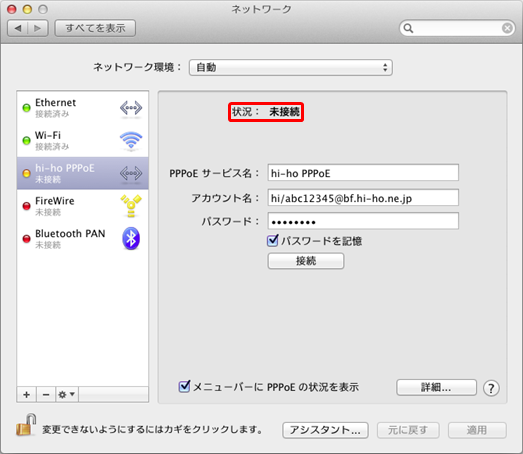The image size is (523, 454).
Task: Open the gear action menu
Action: [67, 395]
